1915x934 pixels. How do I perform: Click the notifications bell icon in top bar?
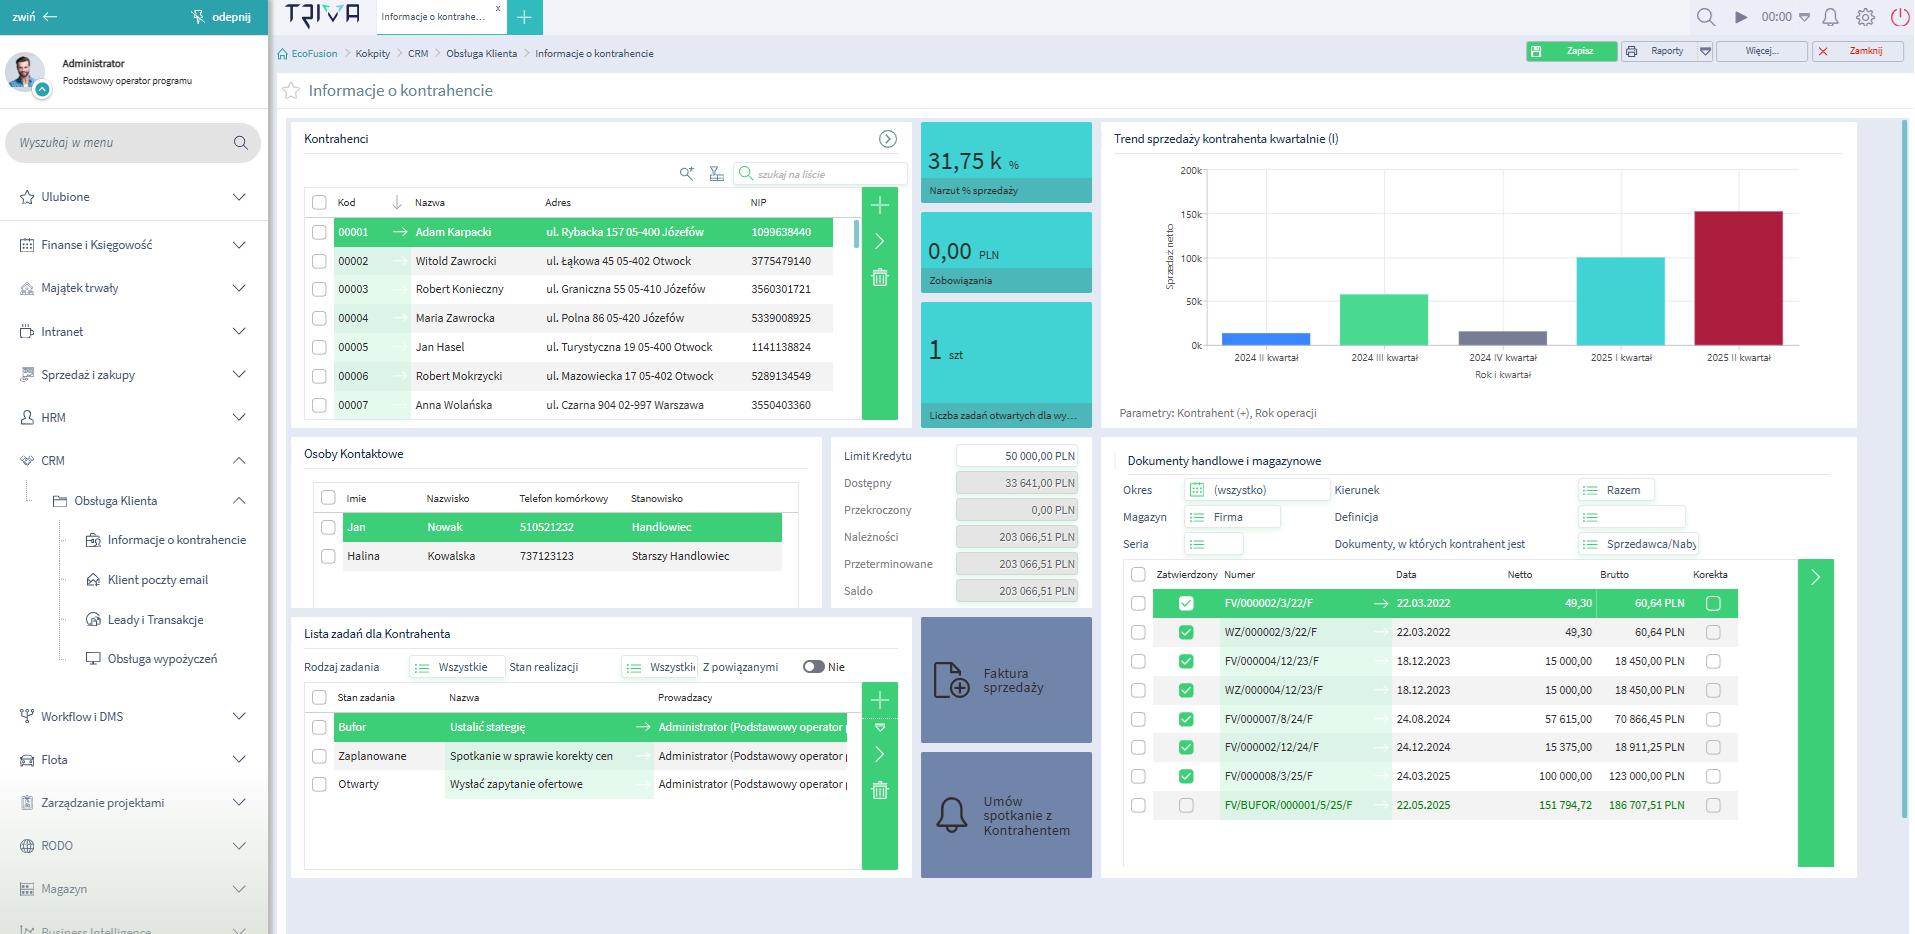click(1830, 17)
